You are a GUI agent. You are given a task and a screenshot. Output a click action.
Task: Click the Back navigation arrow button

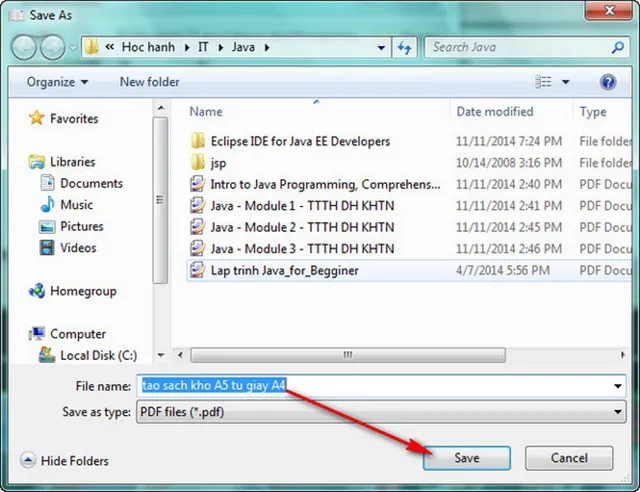(24, 47)
